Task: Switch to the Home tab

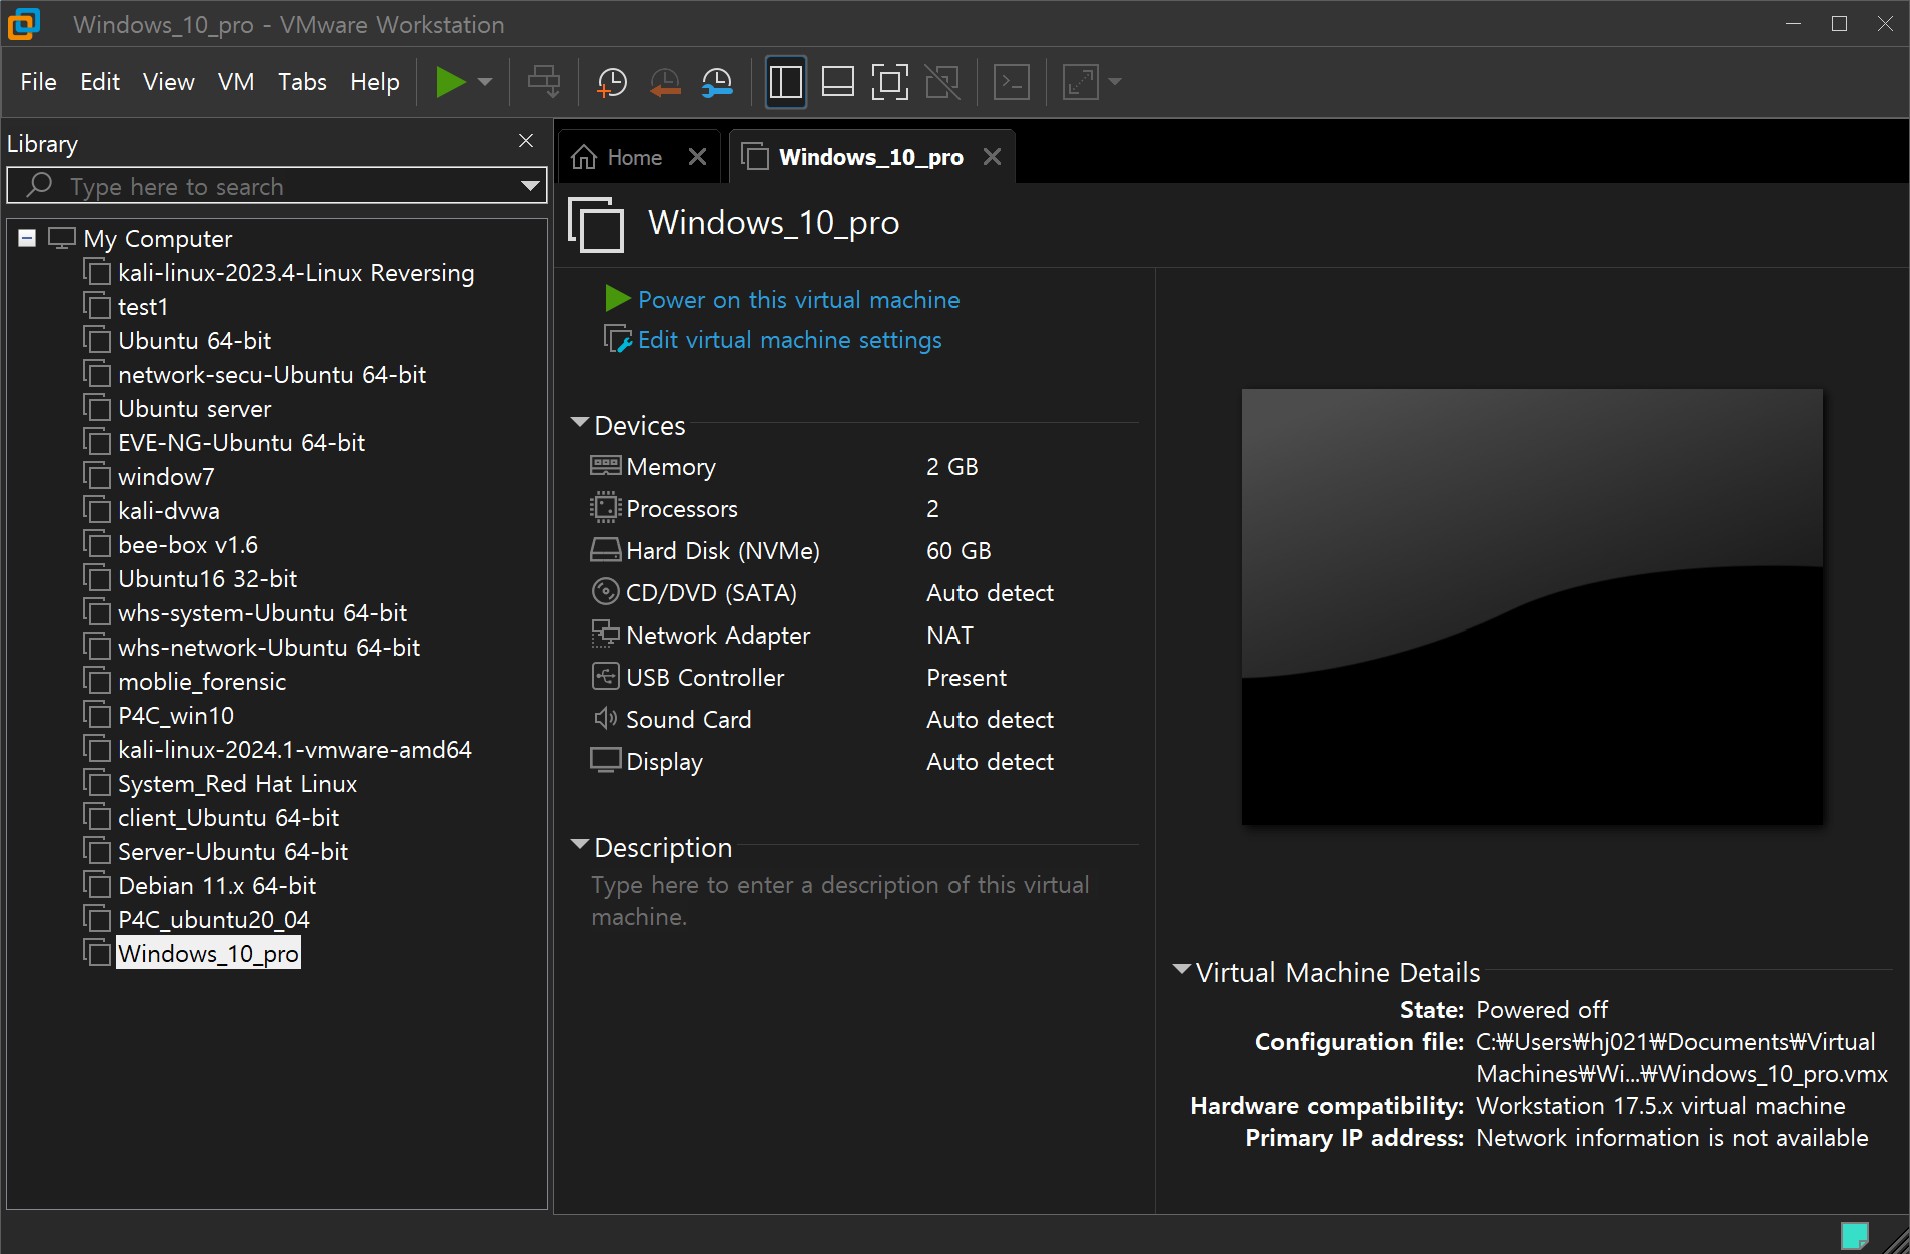Action: pos(635,157)
